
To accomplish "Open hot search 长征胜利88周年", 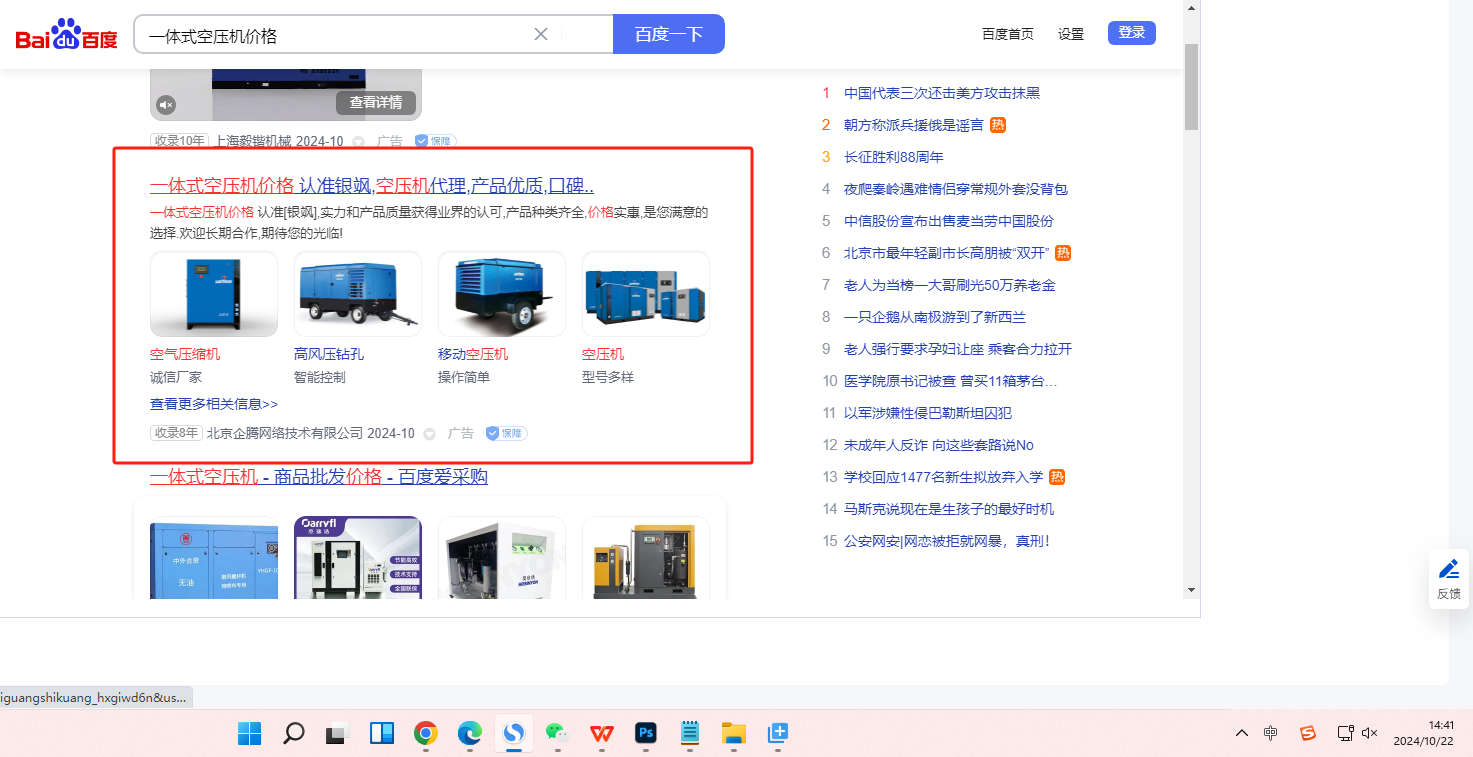I will 894,157.
